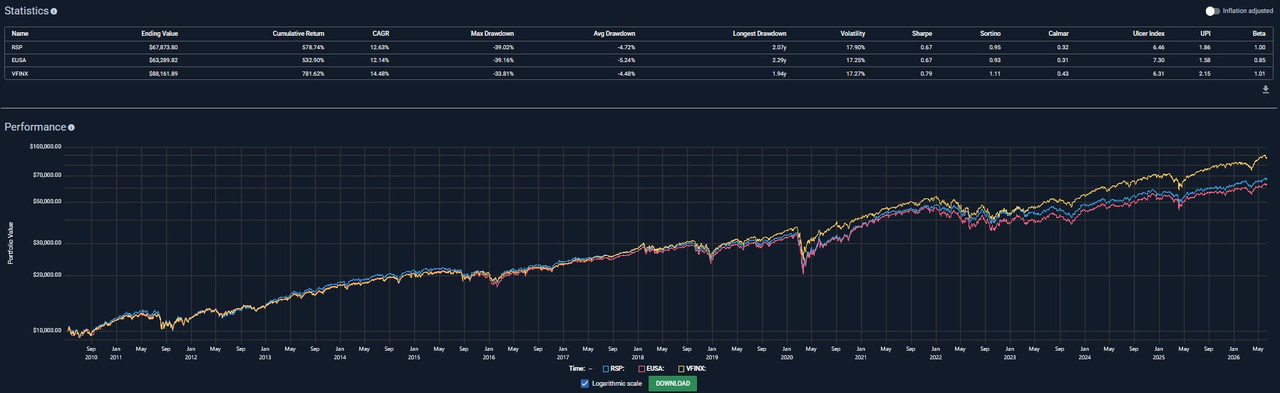Click the Performance section heading
Screen dimensions: 1280x393
(35, 128)
